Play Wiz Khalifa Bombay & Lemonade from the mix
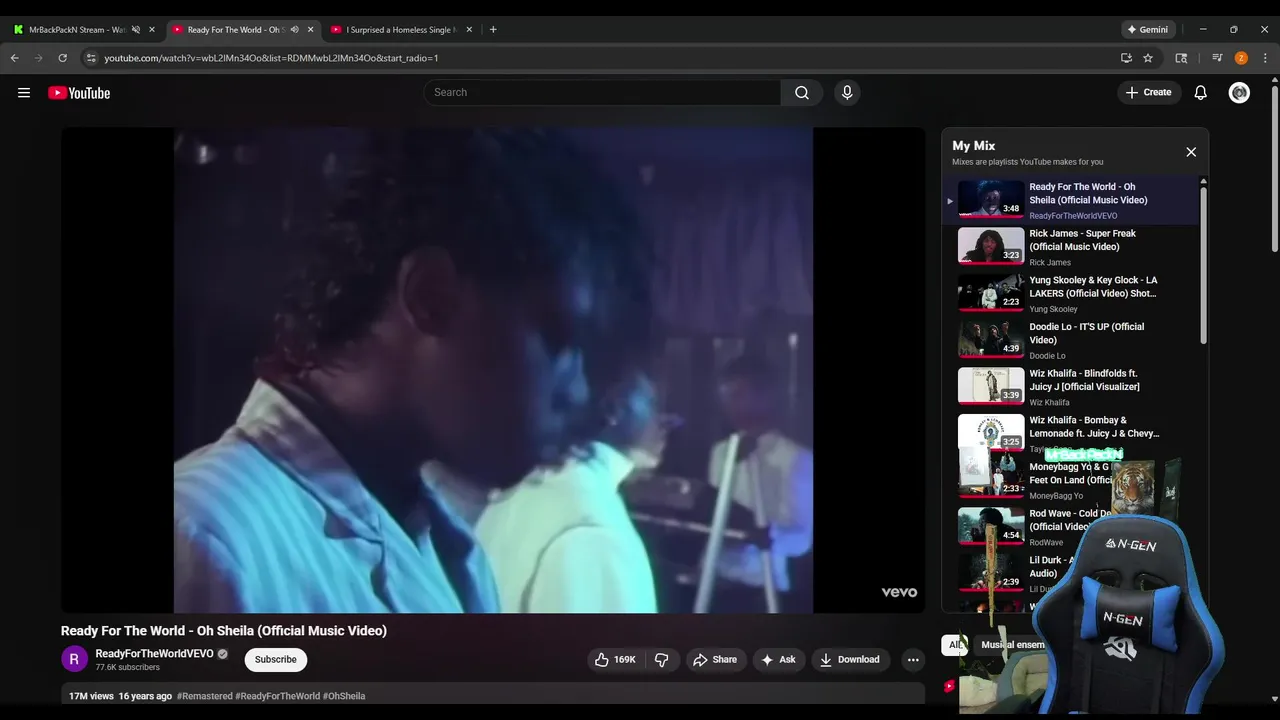Screen dimensions: 1280x720 click(1070, 434)
